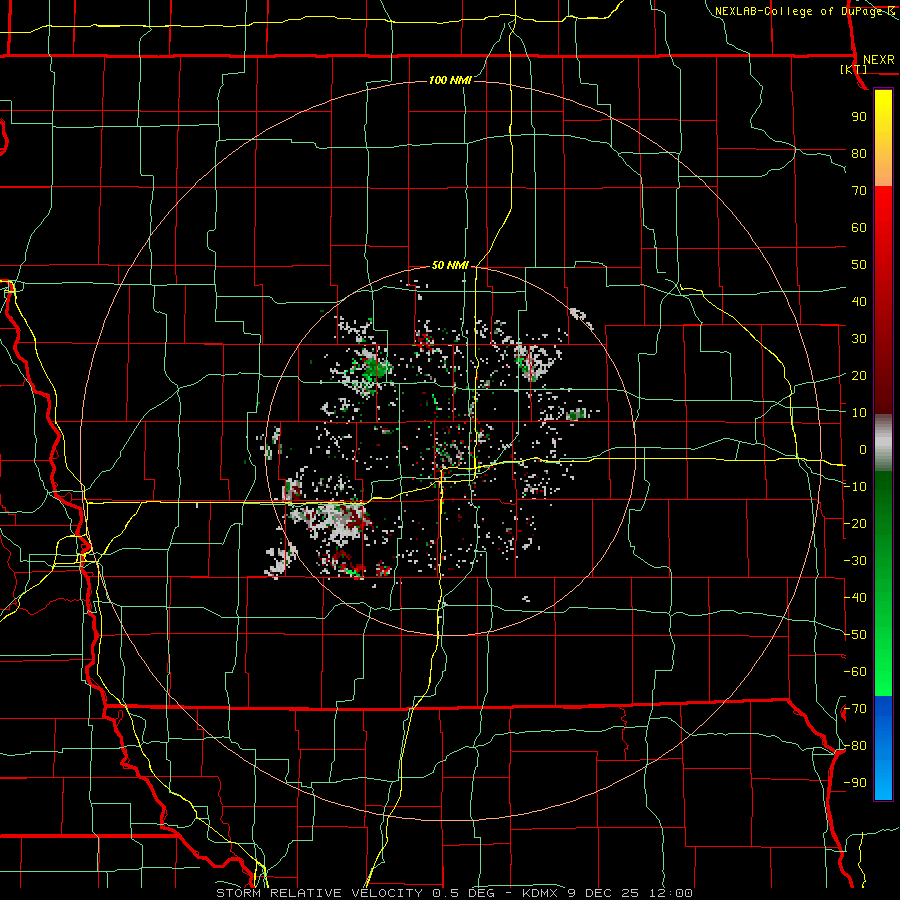This screenshot has width=900, height=900.
Task: Click the -40 value on the velocity scale
Action: click(x=855, y=598)
